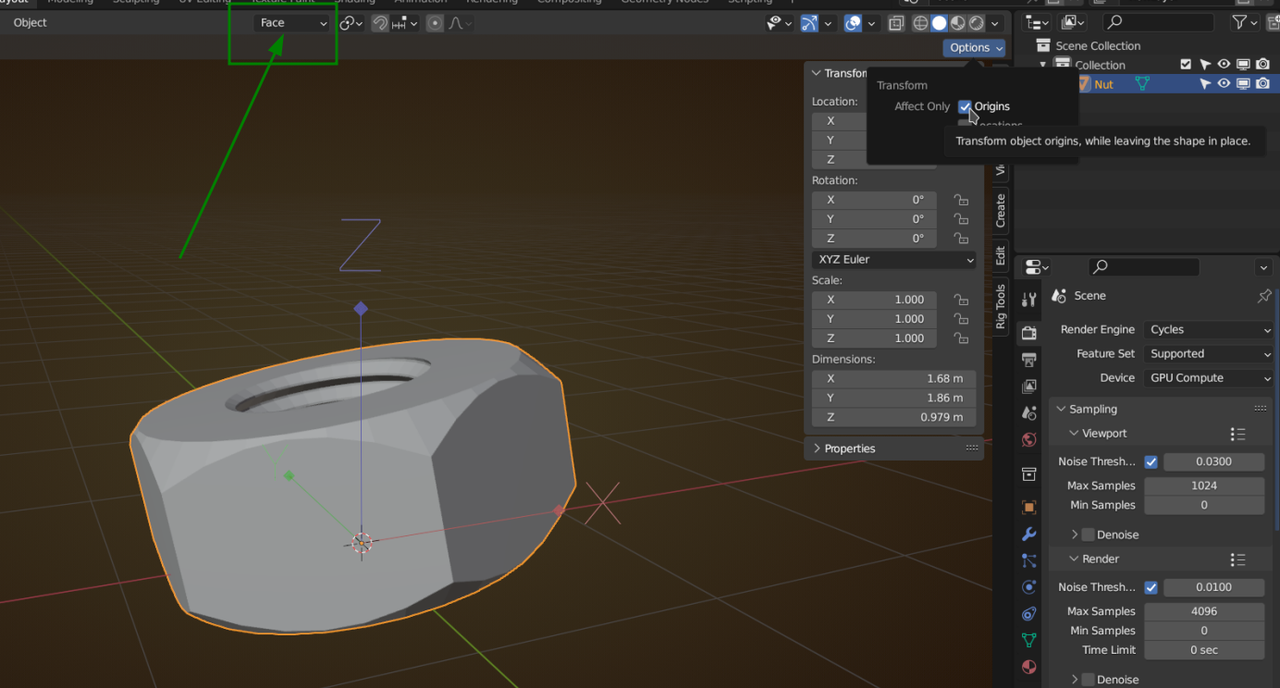Click the viewport Max Samples field

(x=1203, y=486)
